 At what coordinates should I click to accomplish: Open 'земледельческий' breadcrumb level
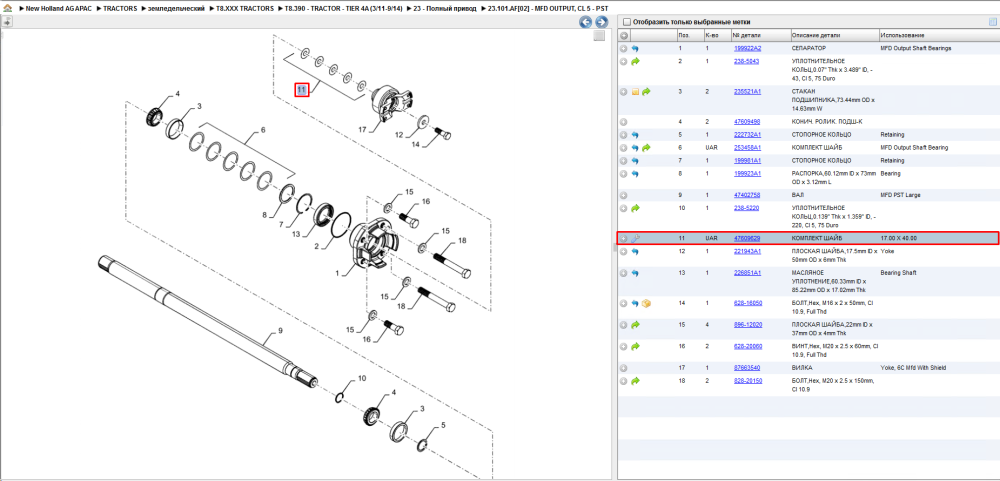[x=175, y=9]
